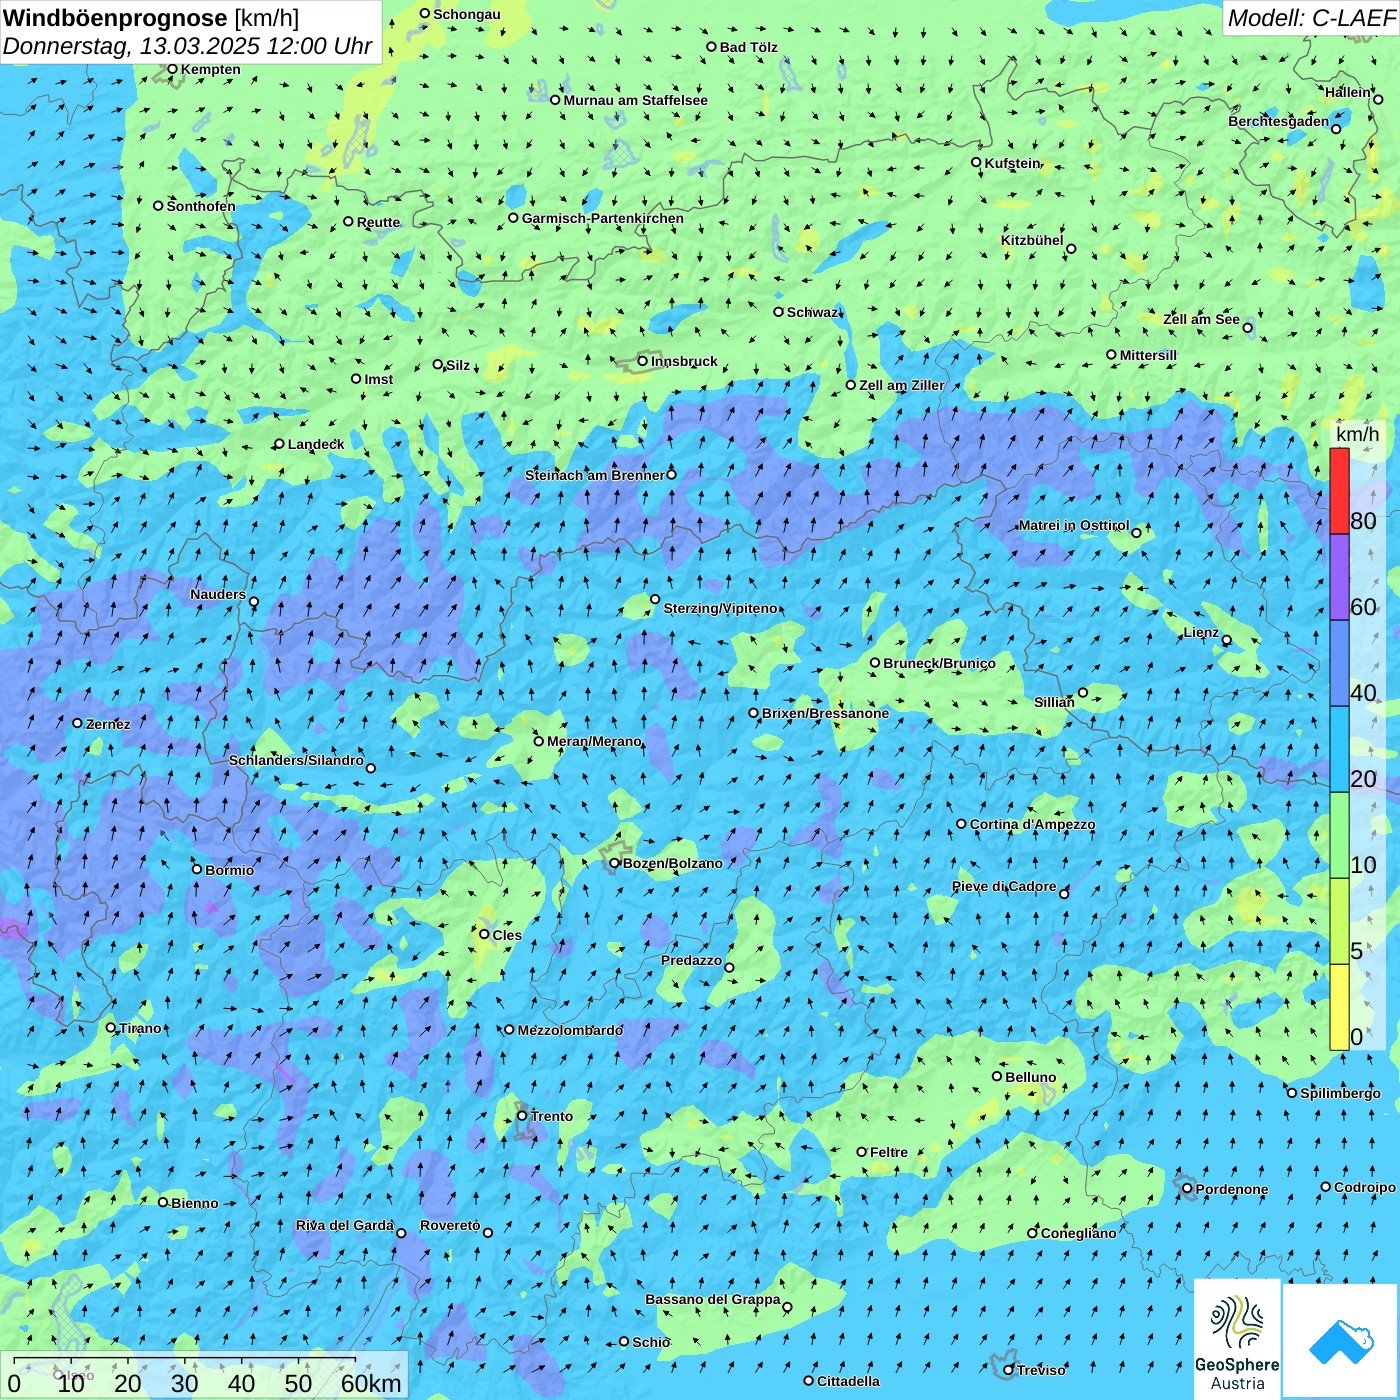Click the Treviso city label
This screenshot has width=1400, height=1400.
tap(1041, 1370)
